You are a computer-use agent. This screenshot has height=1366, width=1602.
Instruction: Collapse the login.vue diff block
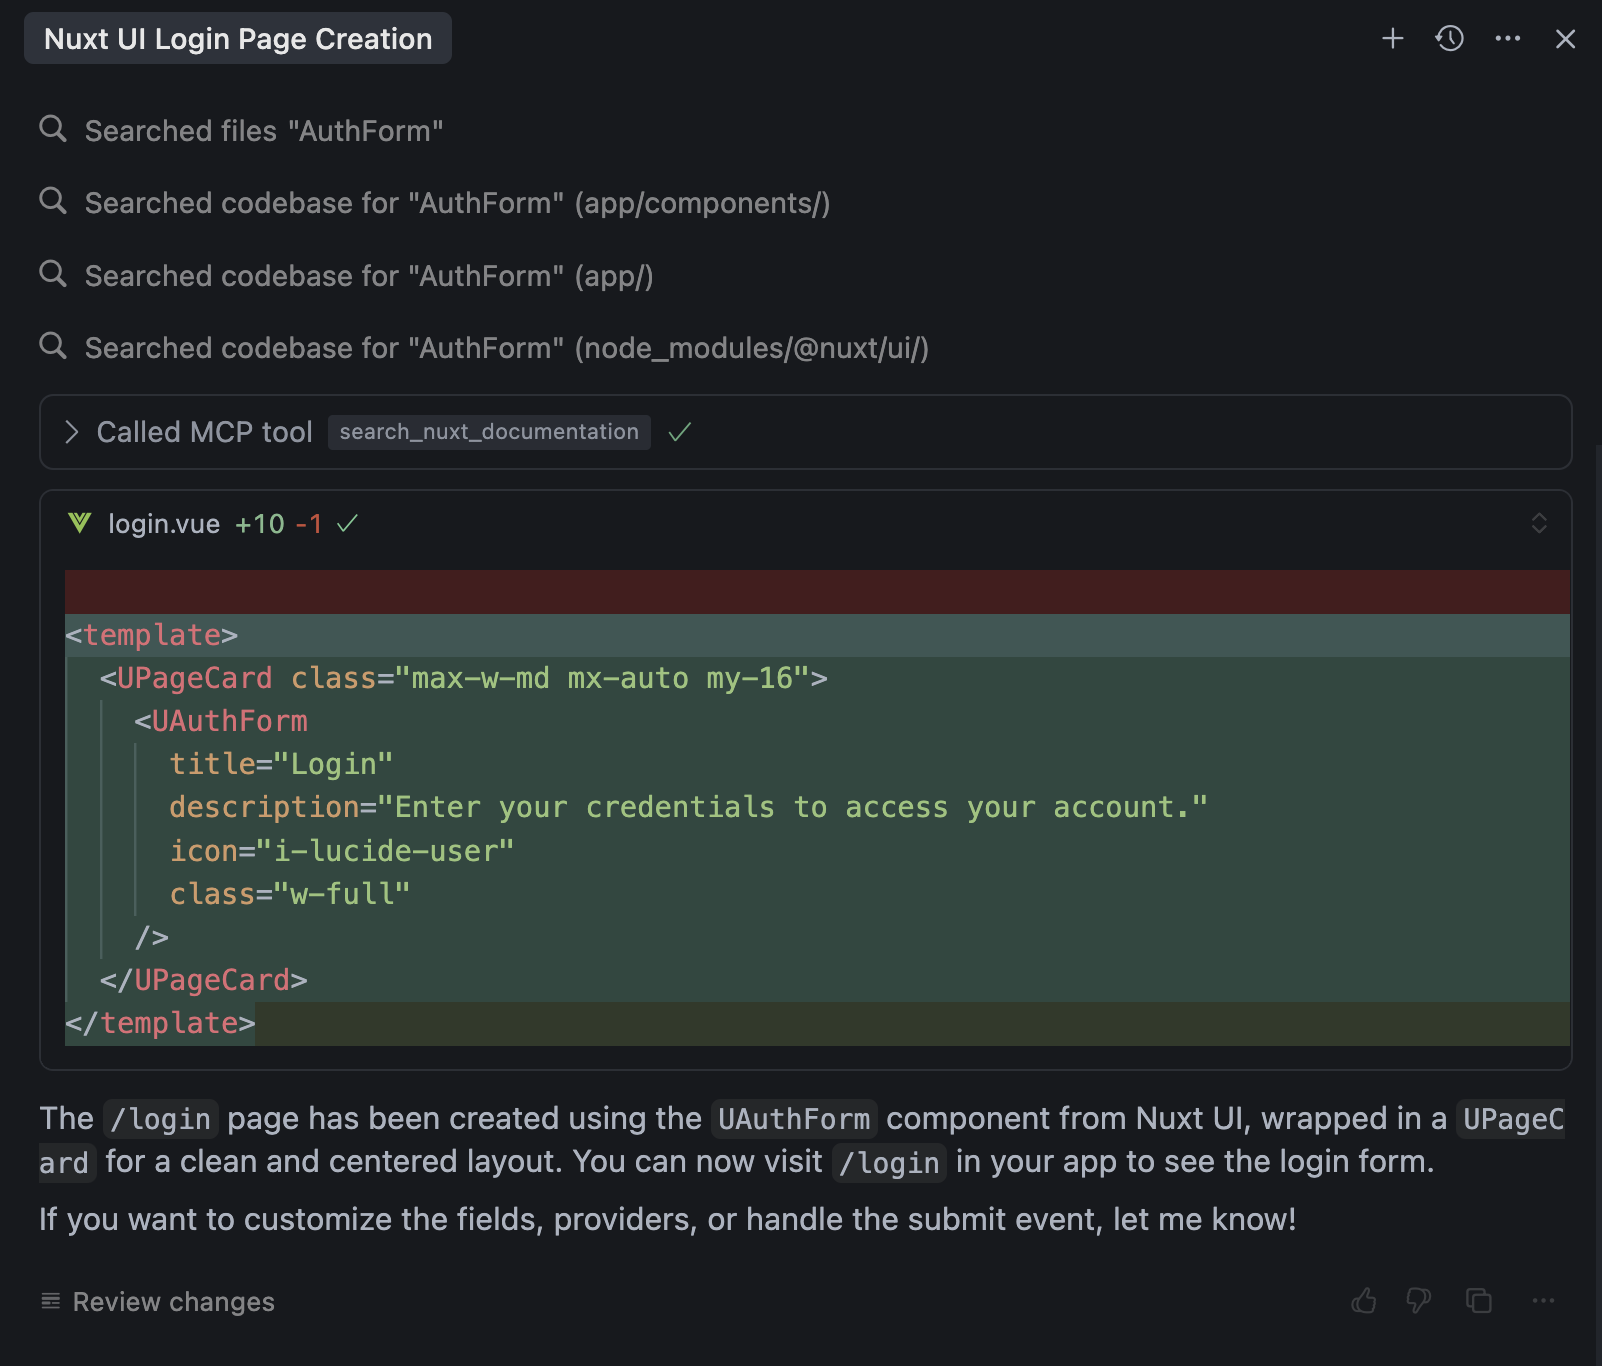click(1539, 523)
